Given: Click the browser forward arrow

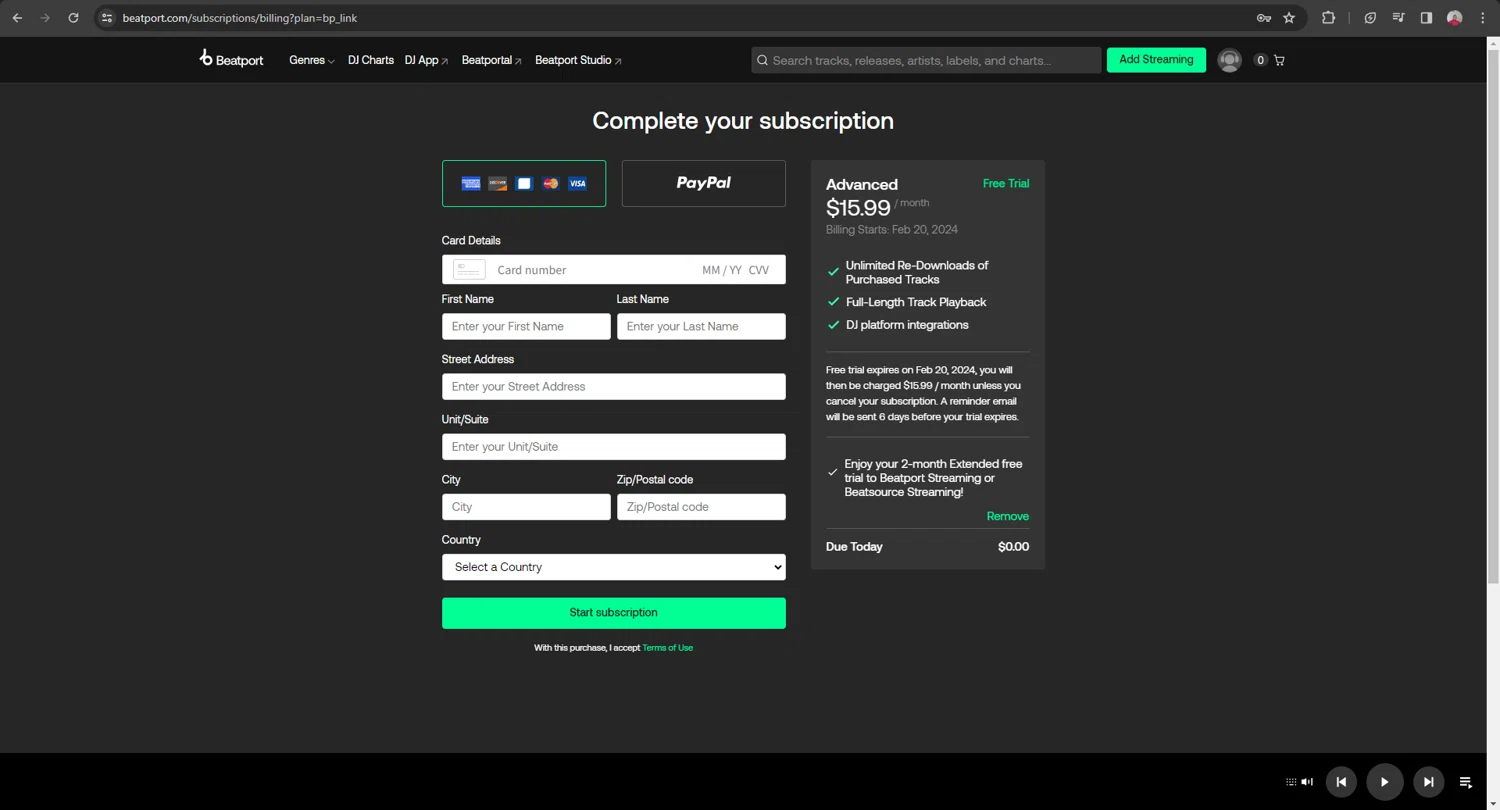Looking at the screenshot, I should (x=45, y=18).
